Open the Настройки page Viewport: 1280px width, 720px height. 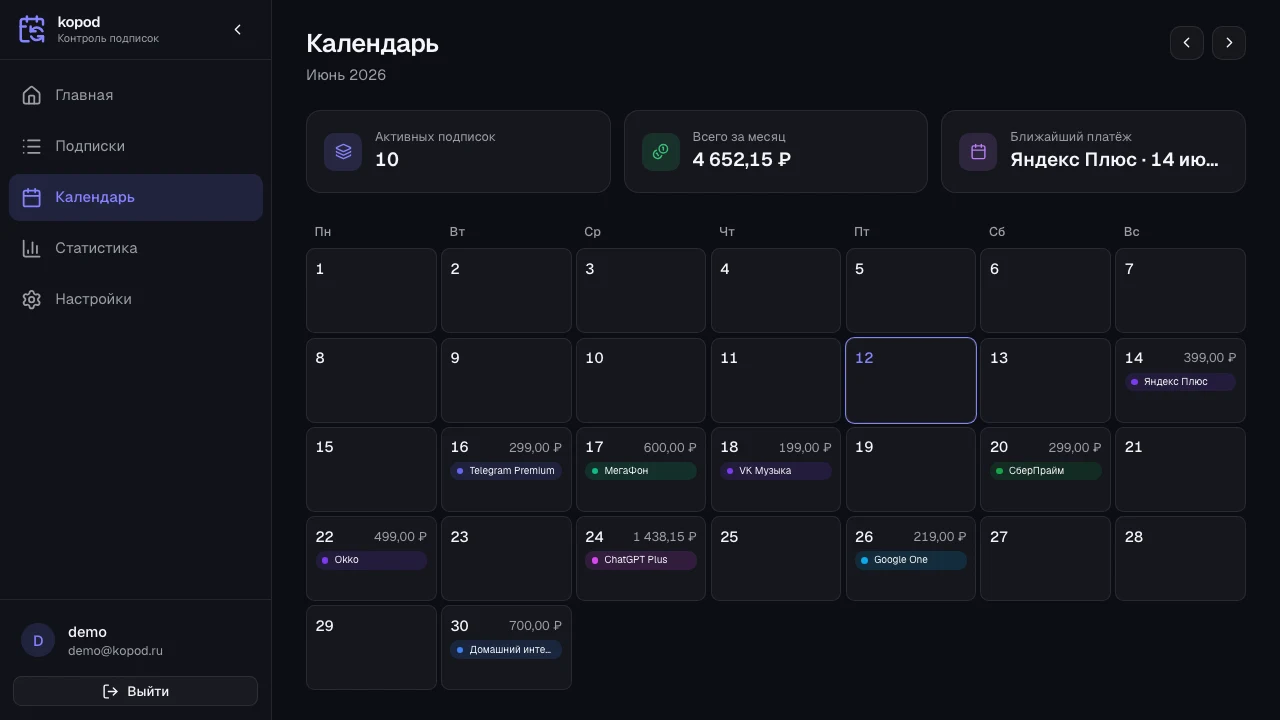click(136, 299)
